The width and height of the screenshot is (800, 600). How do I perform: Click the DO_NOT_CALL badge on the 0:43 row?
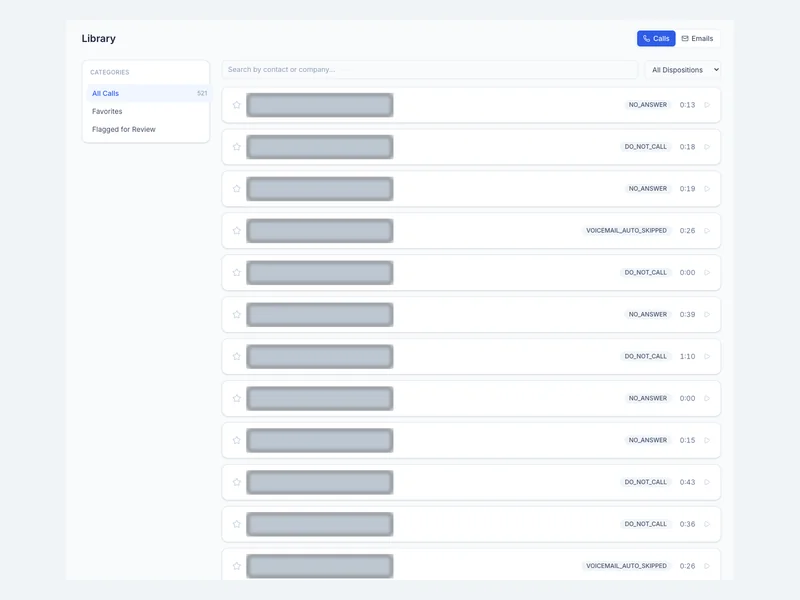click(x=645, y=482)
